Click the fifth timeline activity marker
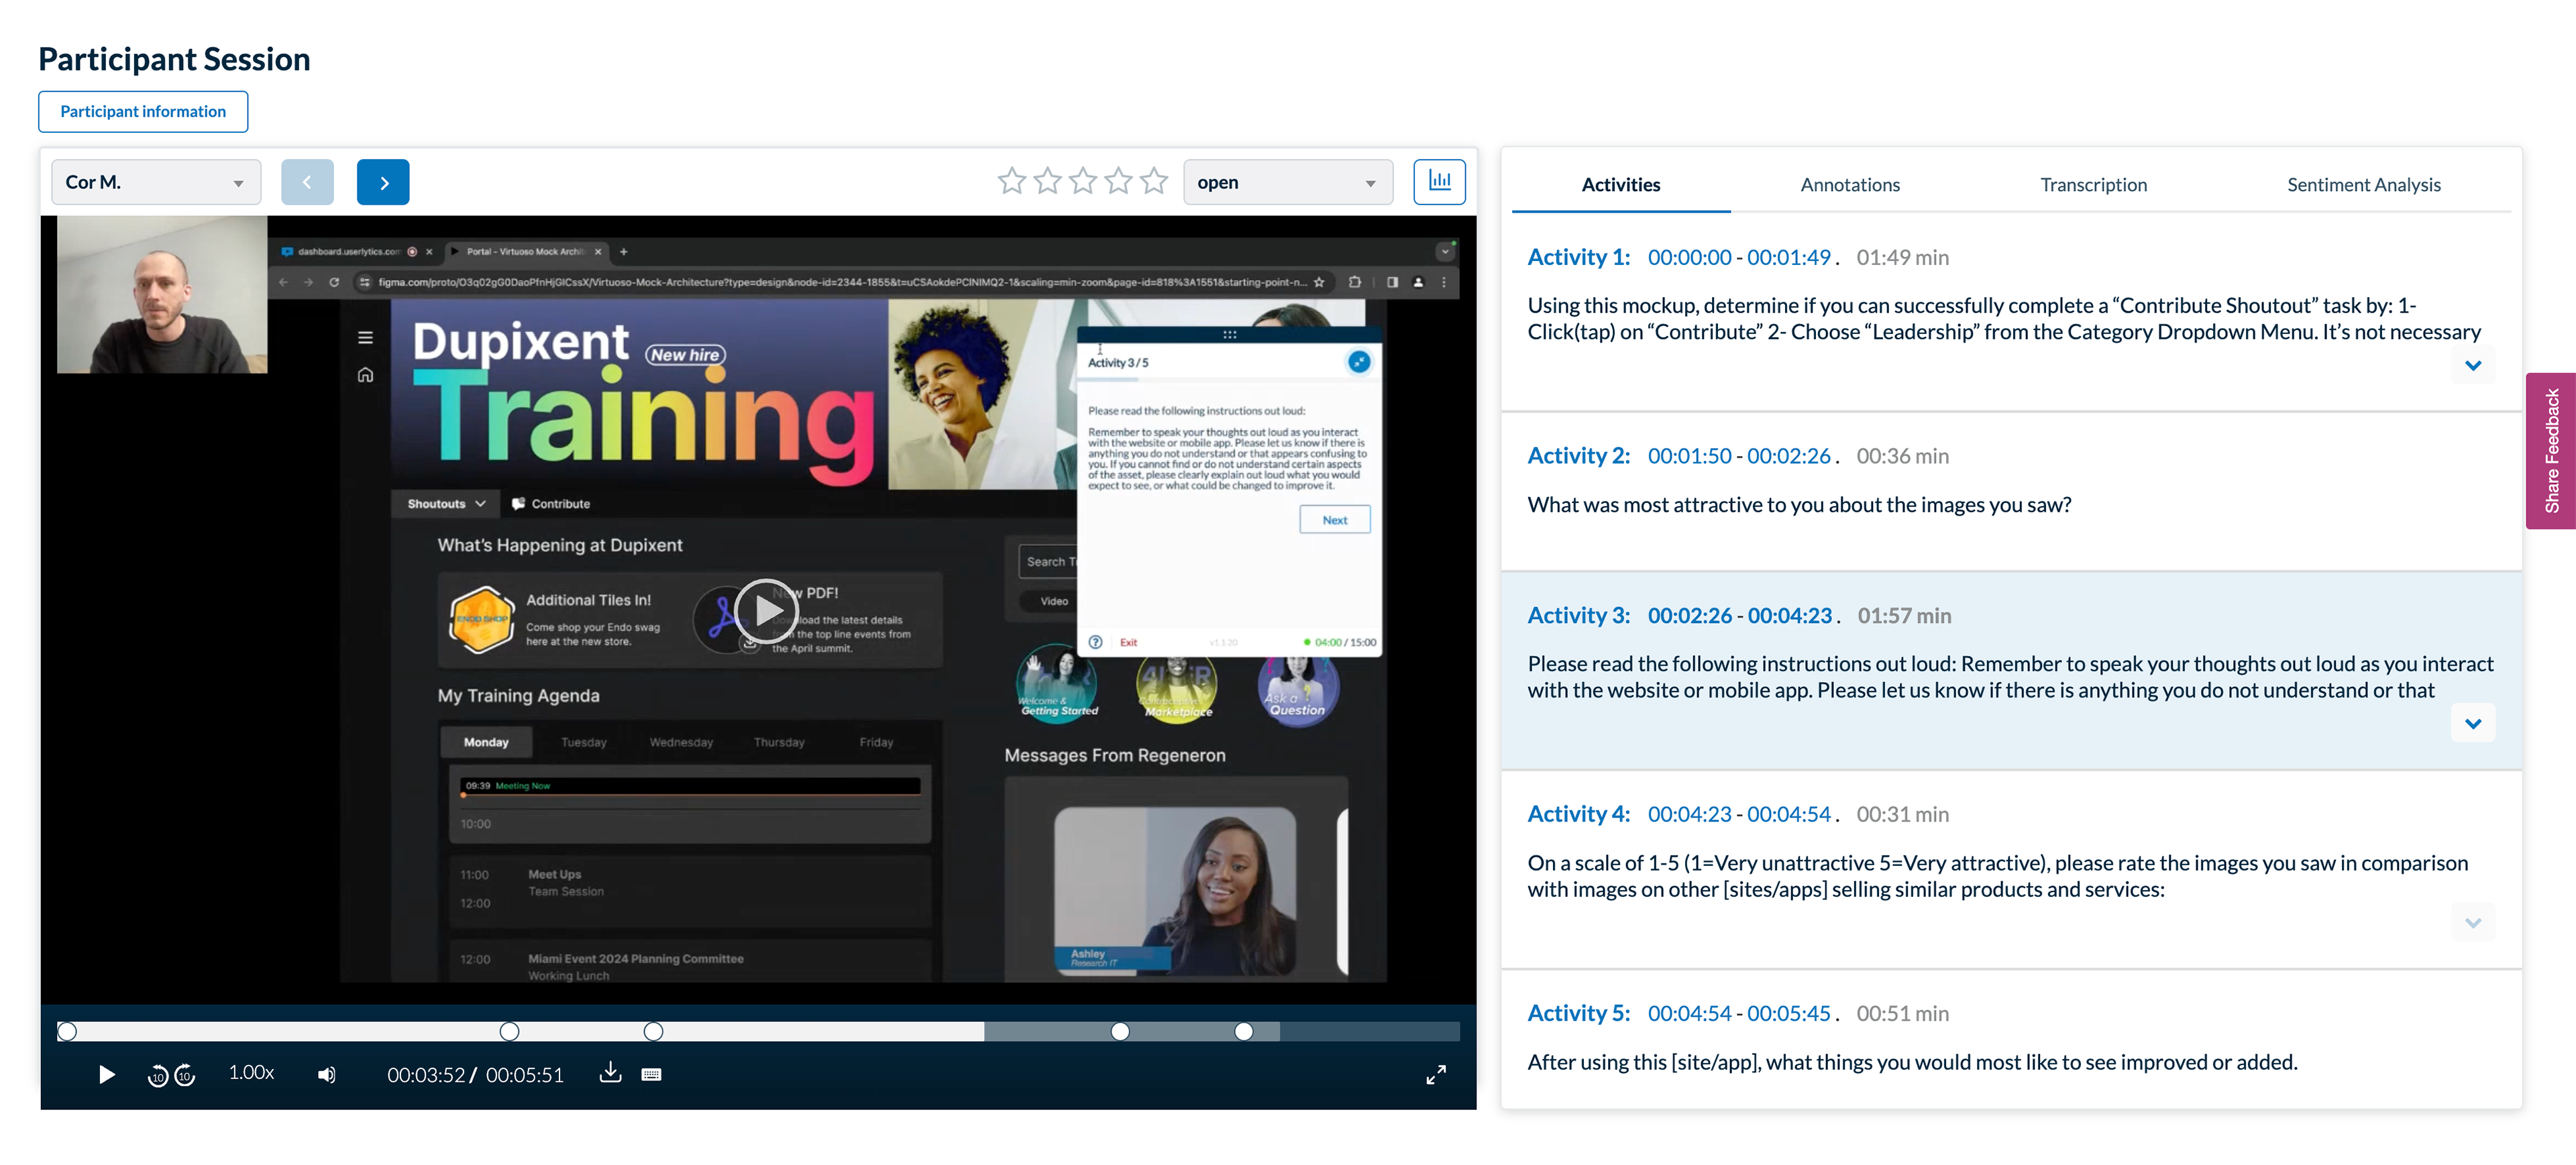Viewport: 2576px width, 1165px height. point(1243,1031)
